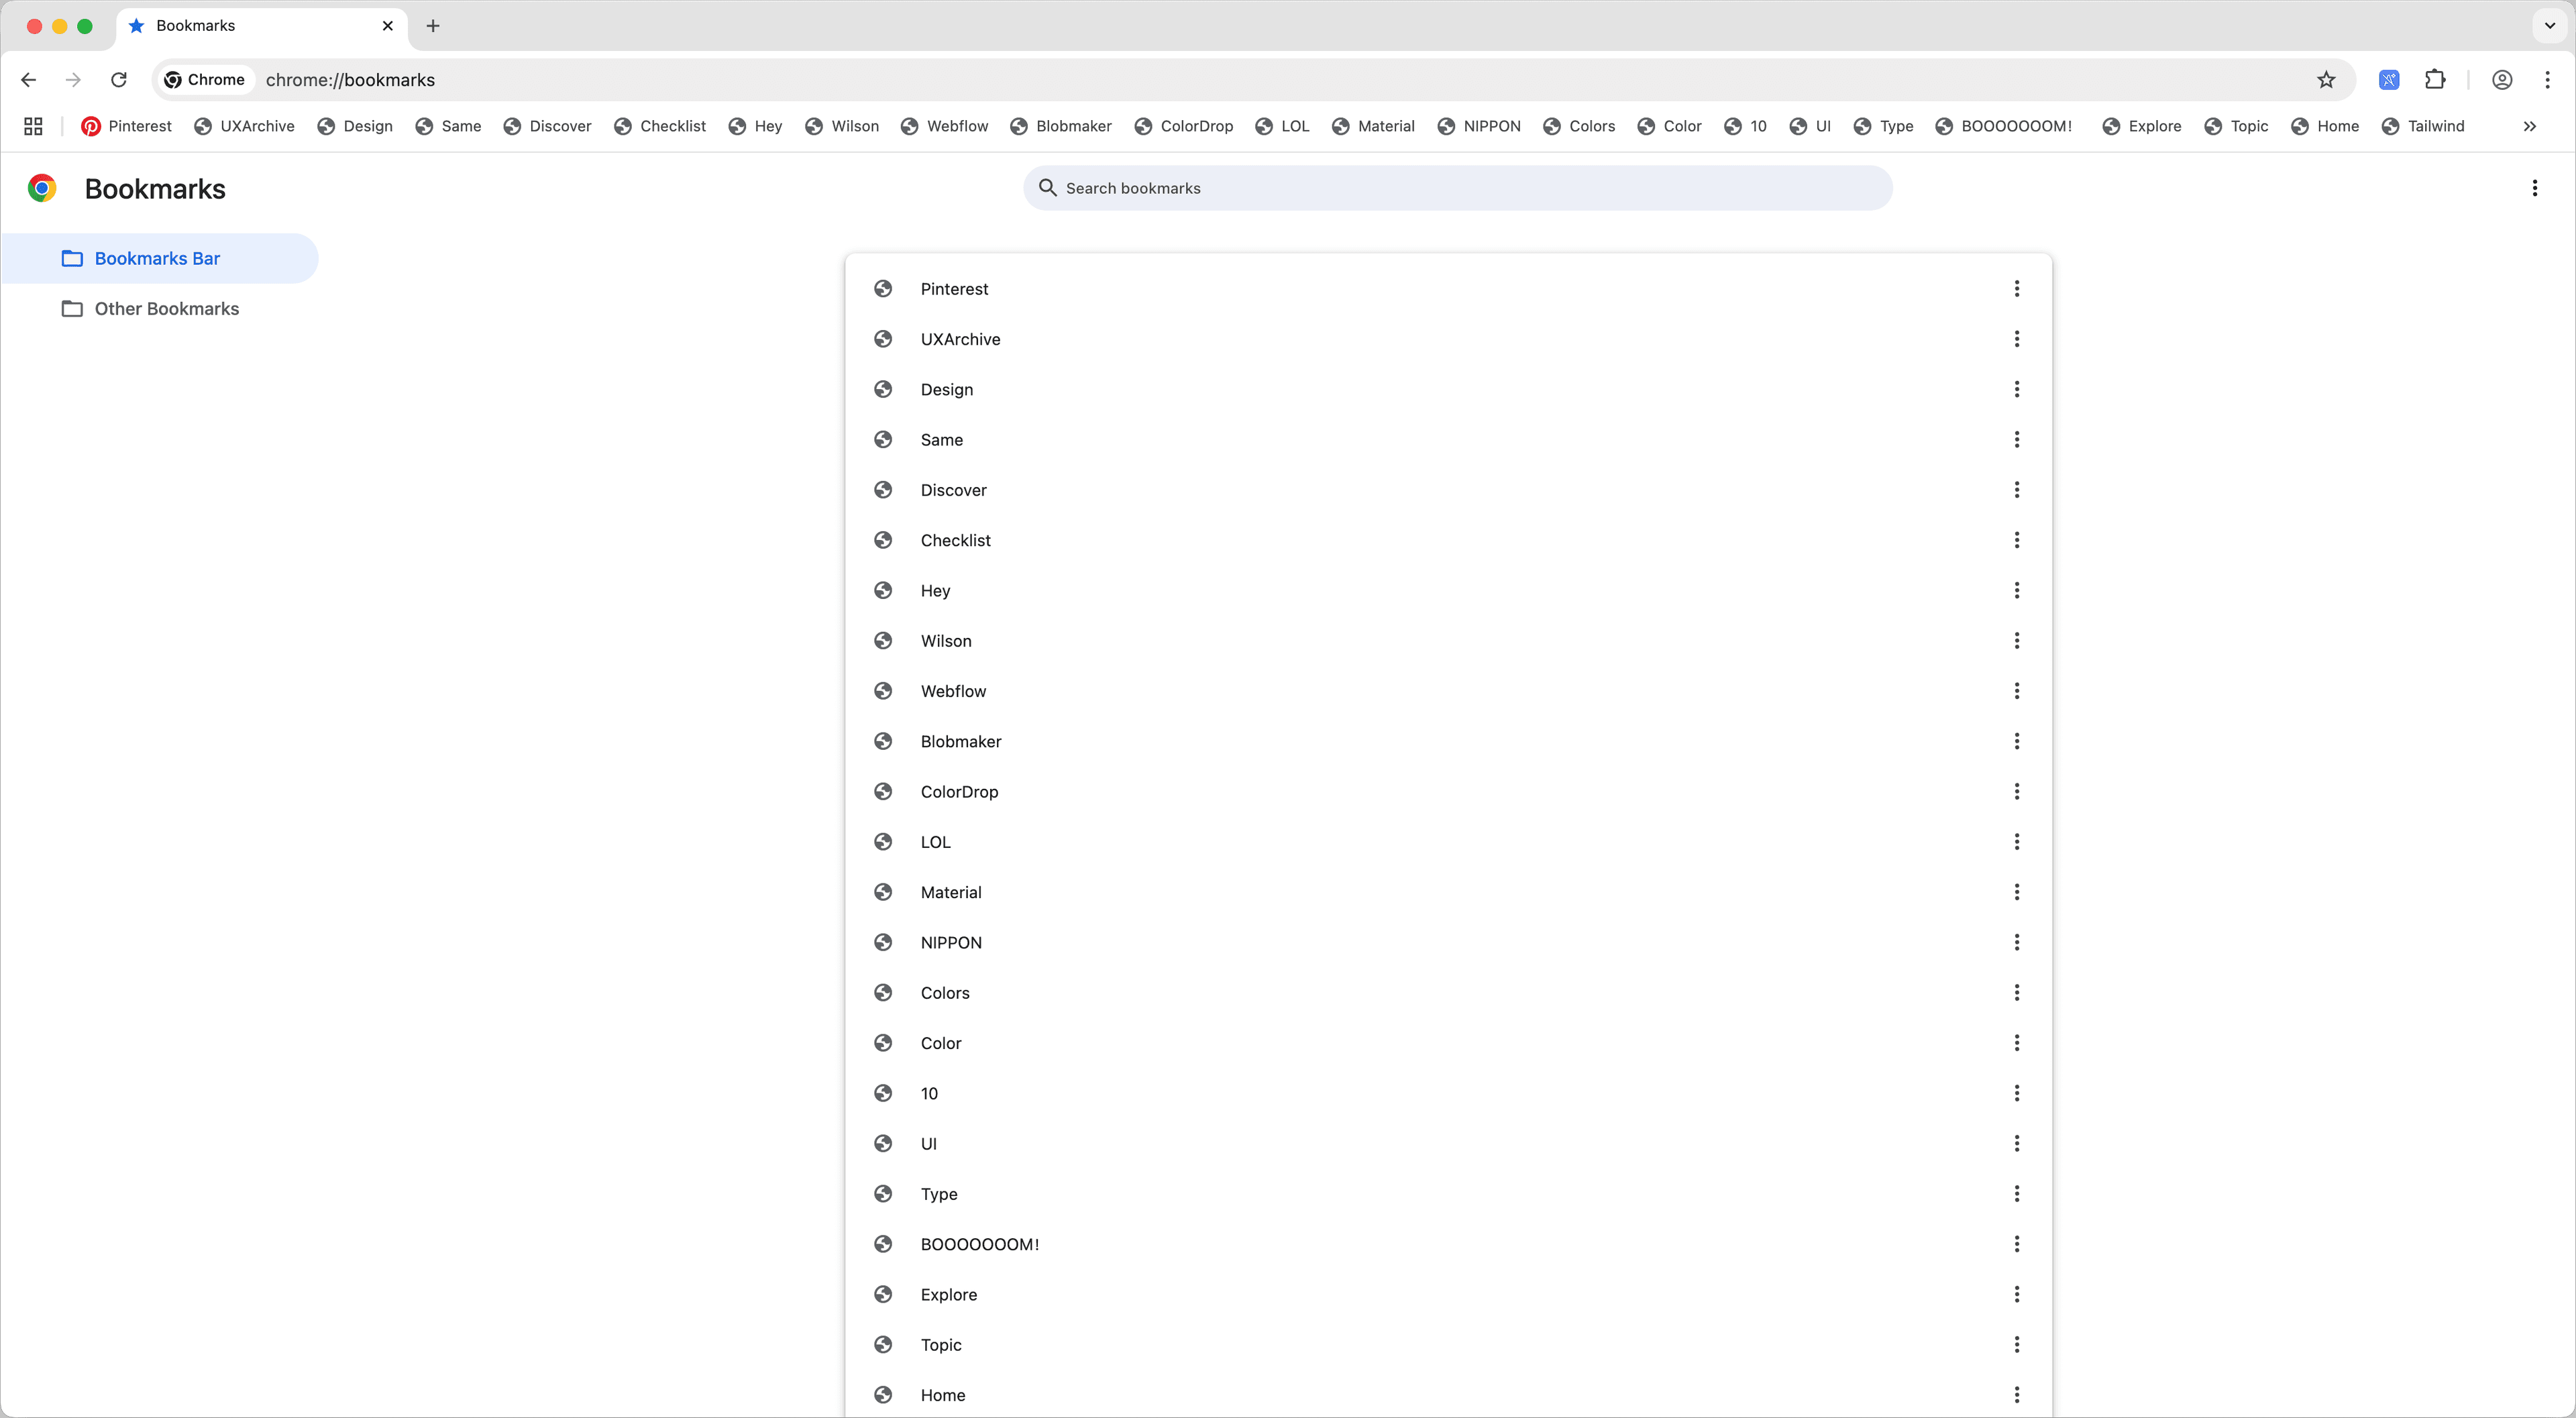Open the Extensions puzzle icon
The width and height of the screenshot is (2576, 1418).
[2435, 80]
